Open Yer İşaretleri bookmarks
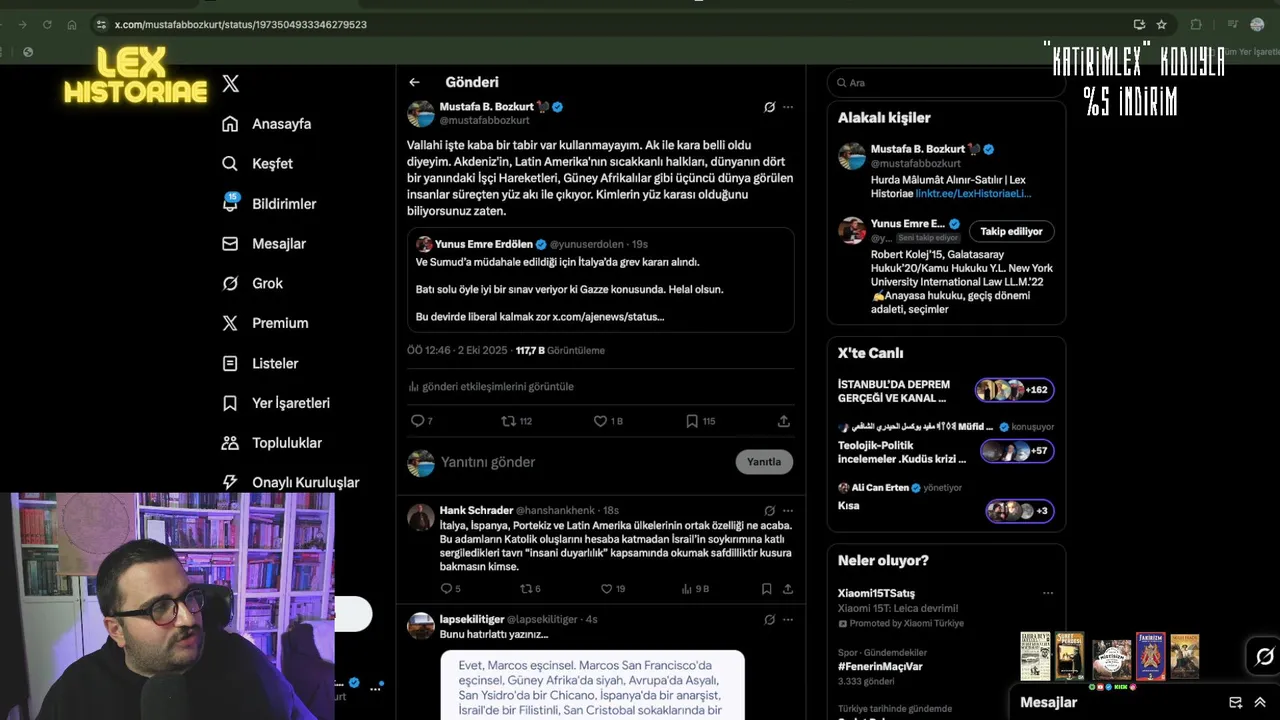Screen dimensions: 1280x720 (276, 403)
